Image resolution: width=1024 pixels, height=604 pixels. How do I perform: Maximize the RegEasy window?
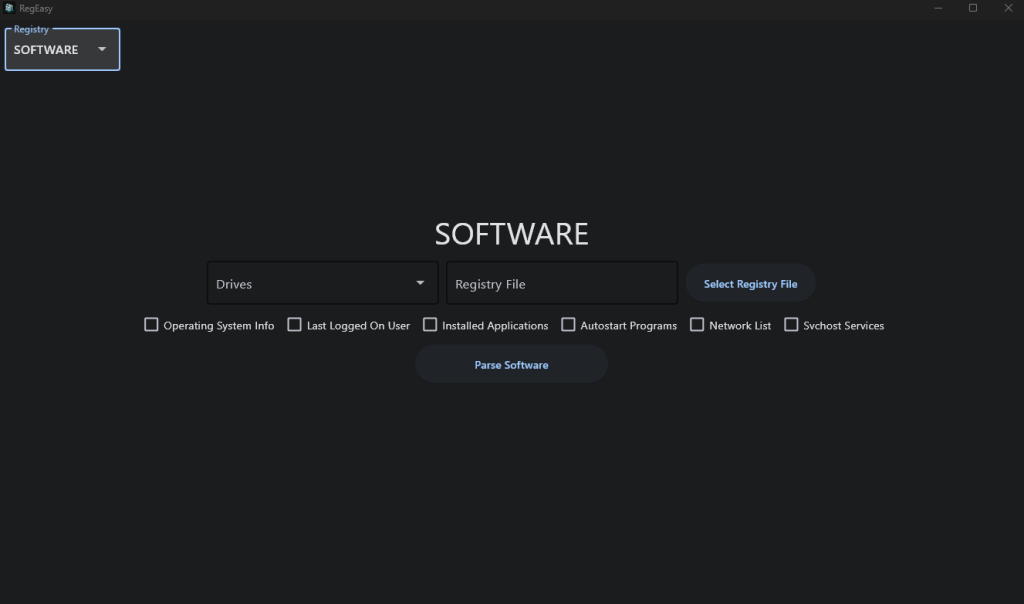click(973, 8)
